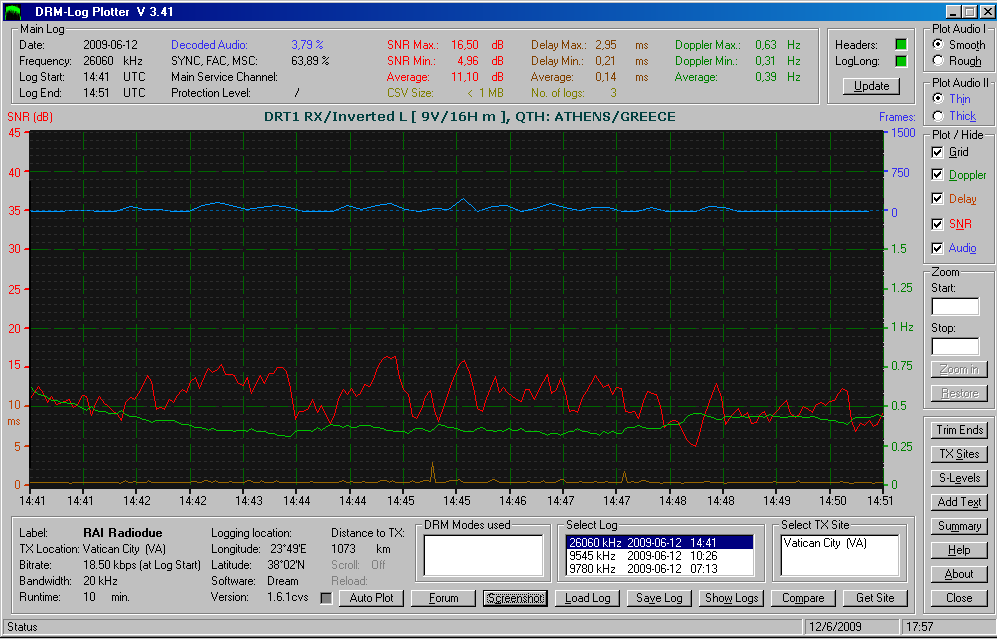The image size is (997, 639).
Task: Click the Close button in right panel
Action: click(959, 598)
